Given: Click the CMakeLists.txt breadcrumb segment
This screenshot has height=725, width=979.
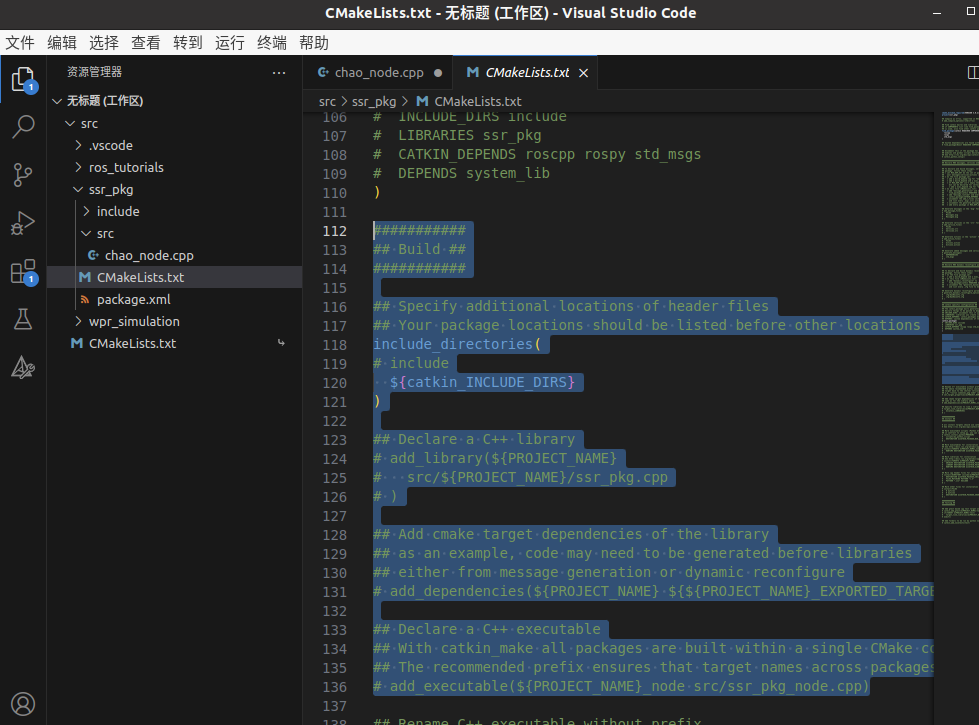Looking at the screenshot, I should (x=478, y=101).
